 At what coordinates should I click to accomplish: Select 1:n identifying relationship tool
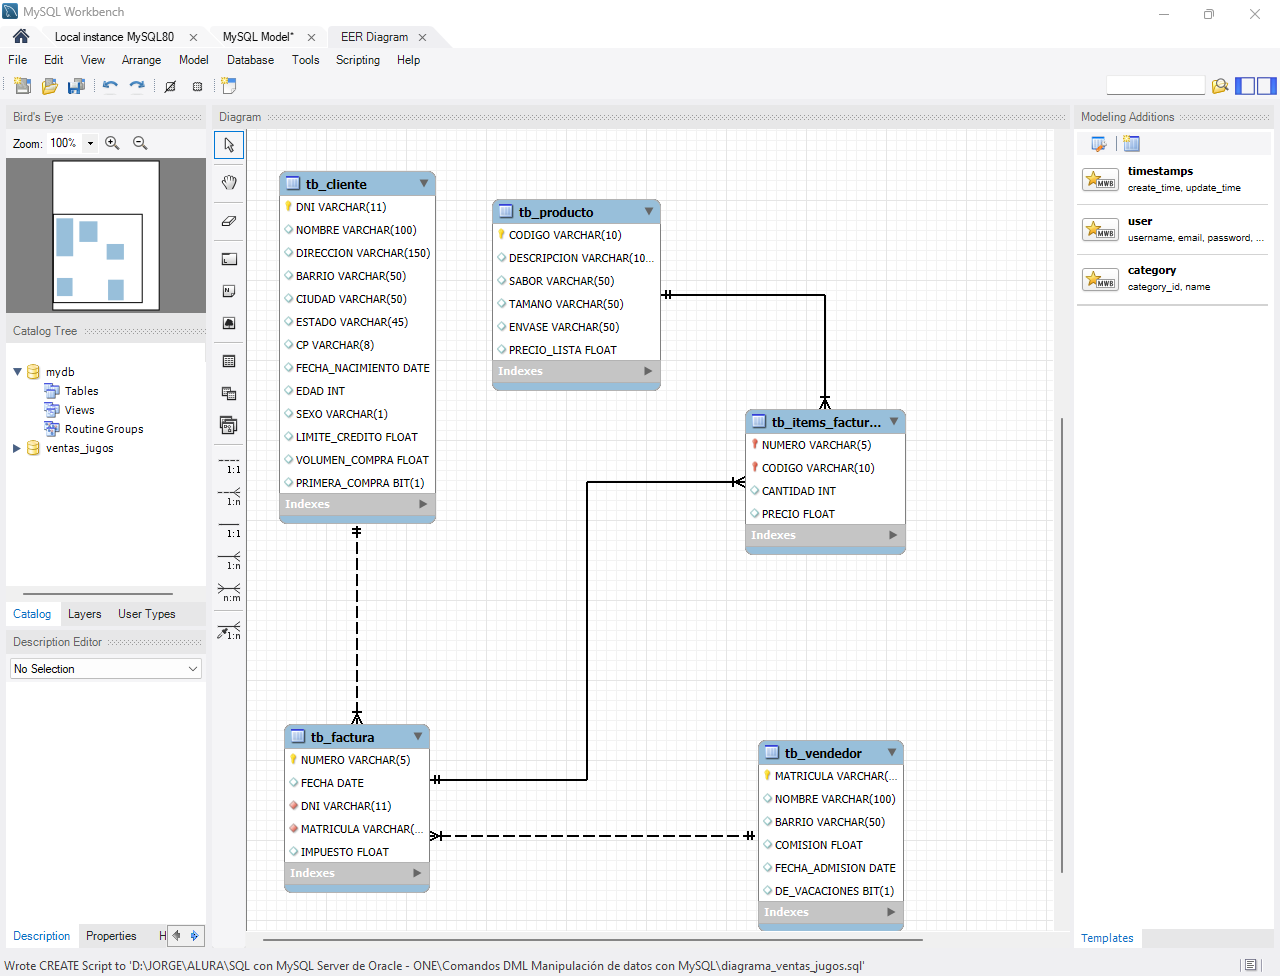pos(229,561)
